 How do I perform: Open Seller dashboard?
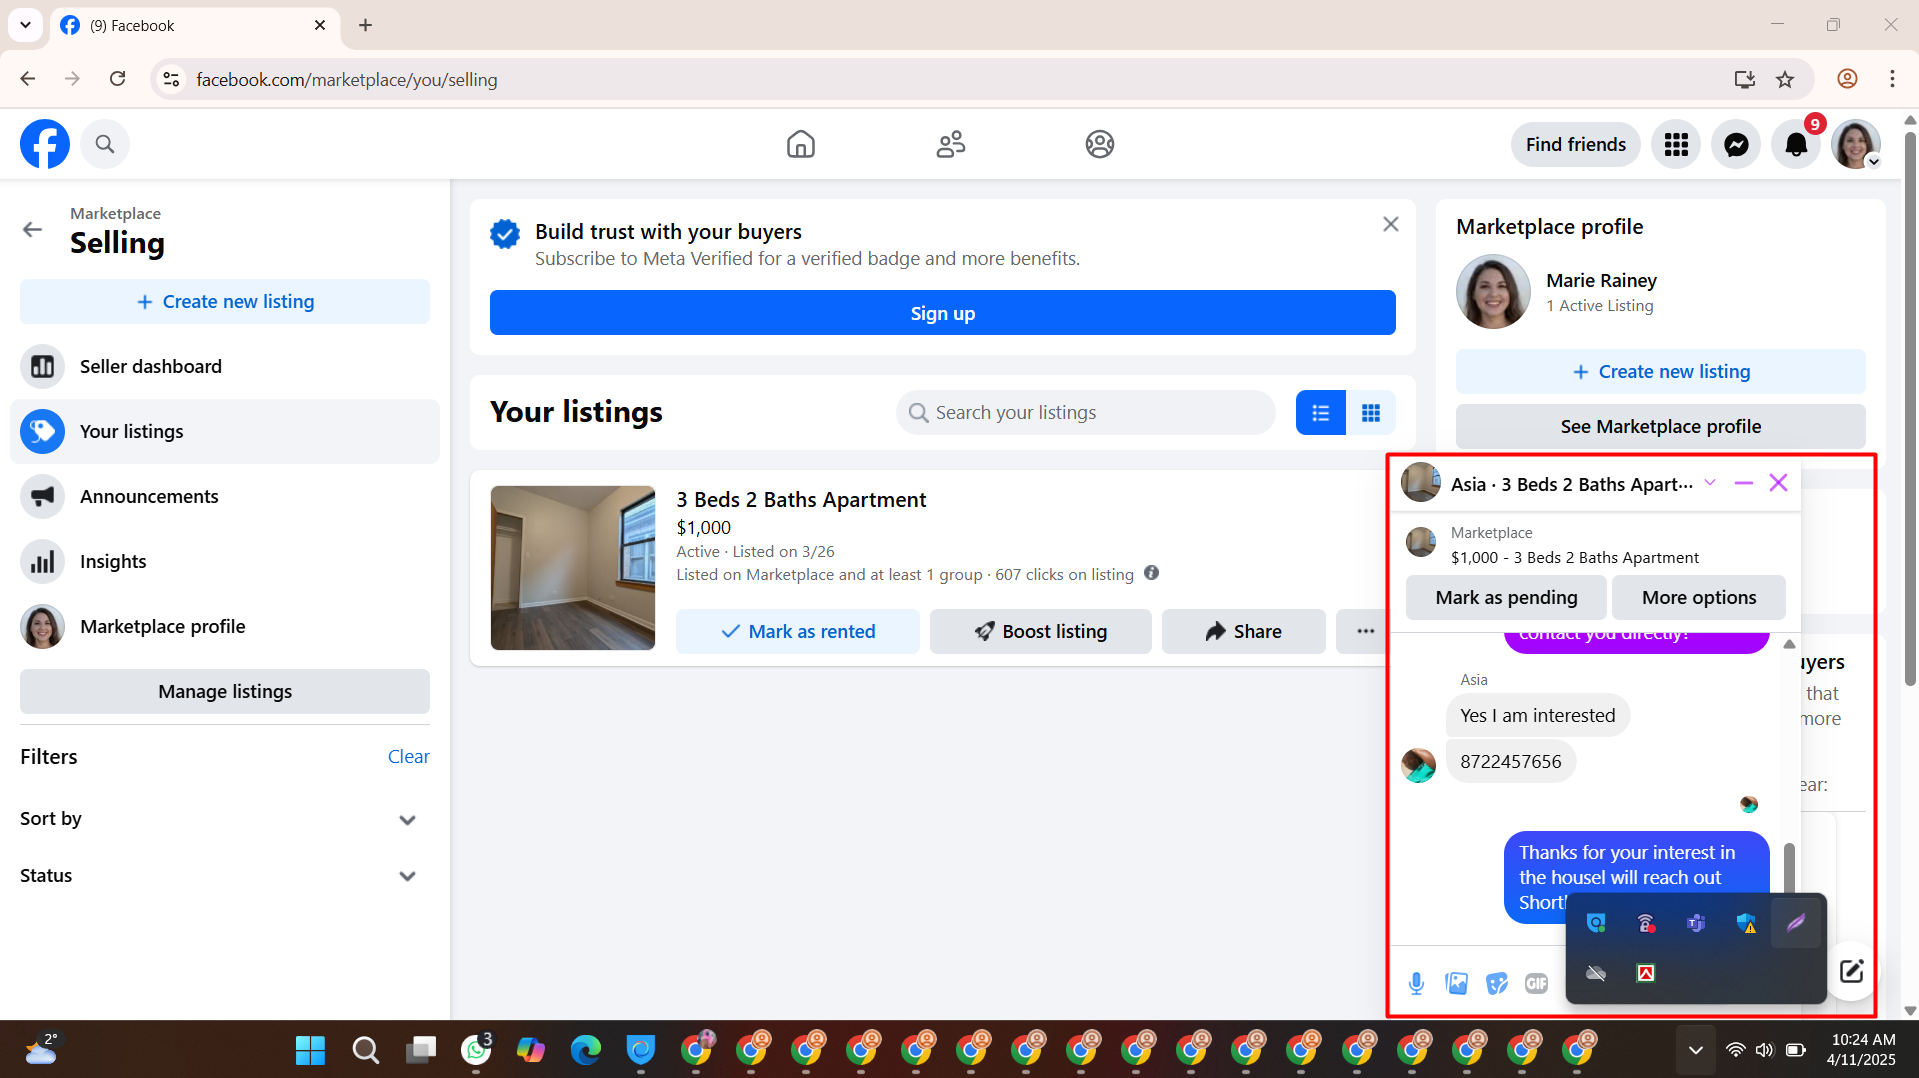click(x=225, y=366)
